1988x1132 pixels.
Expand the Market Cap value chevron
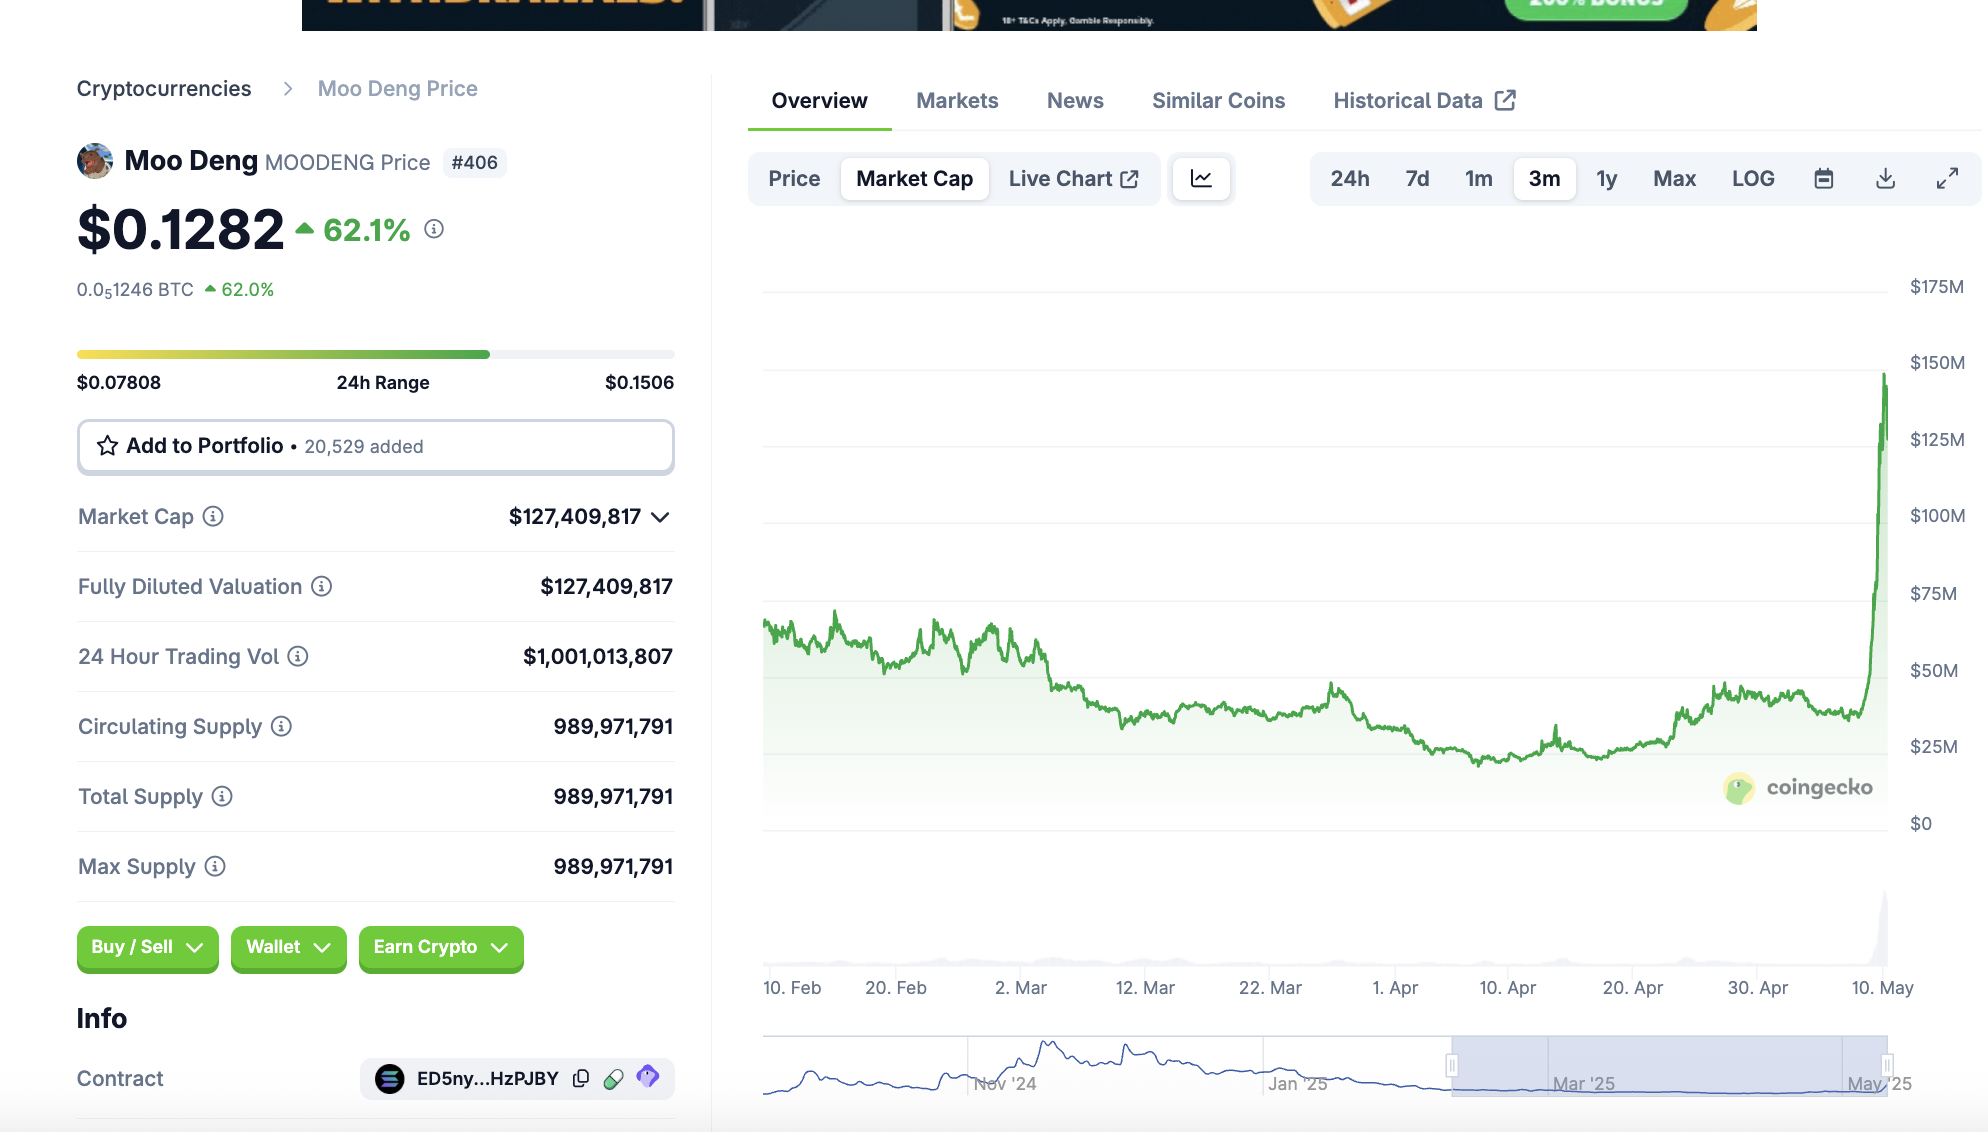click(660, 517)
